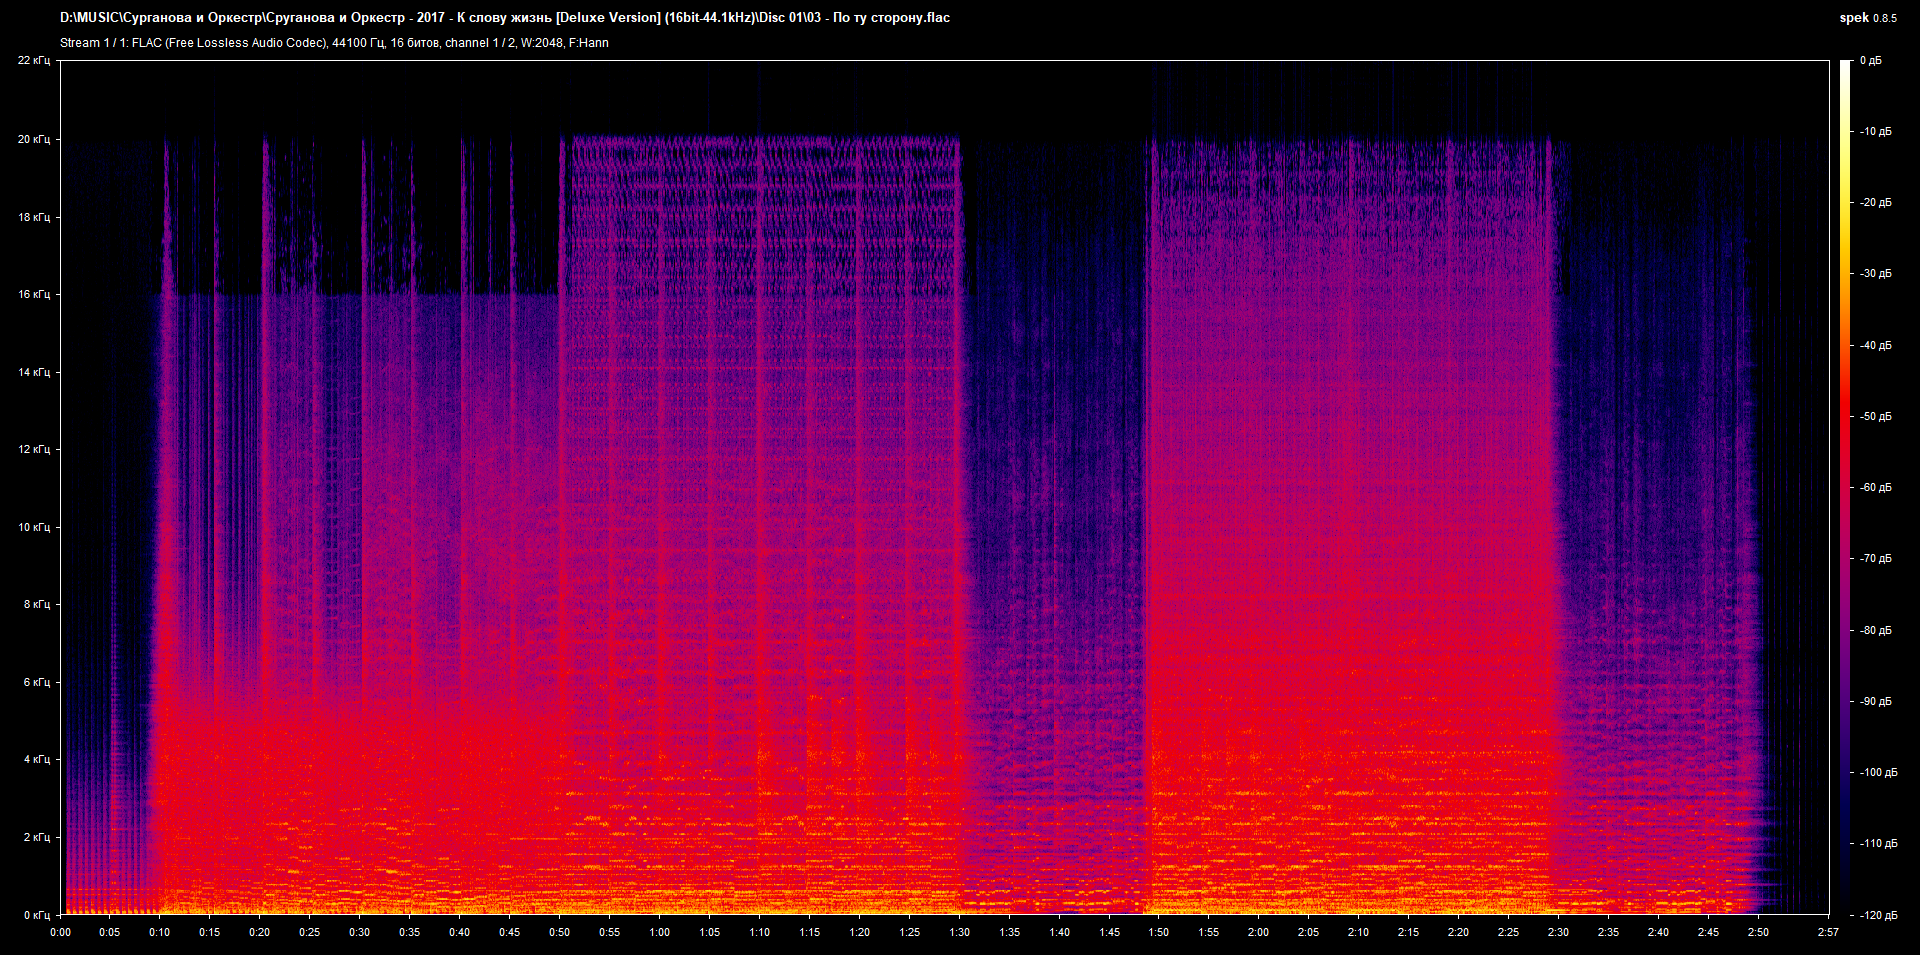The width and height of the screenshot is (1920, 955).
Task: Click the FLAC stream info line
Action: tap(334, 43)
